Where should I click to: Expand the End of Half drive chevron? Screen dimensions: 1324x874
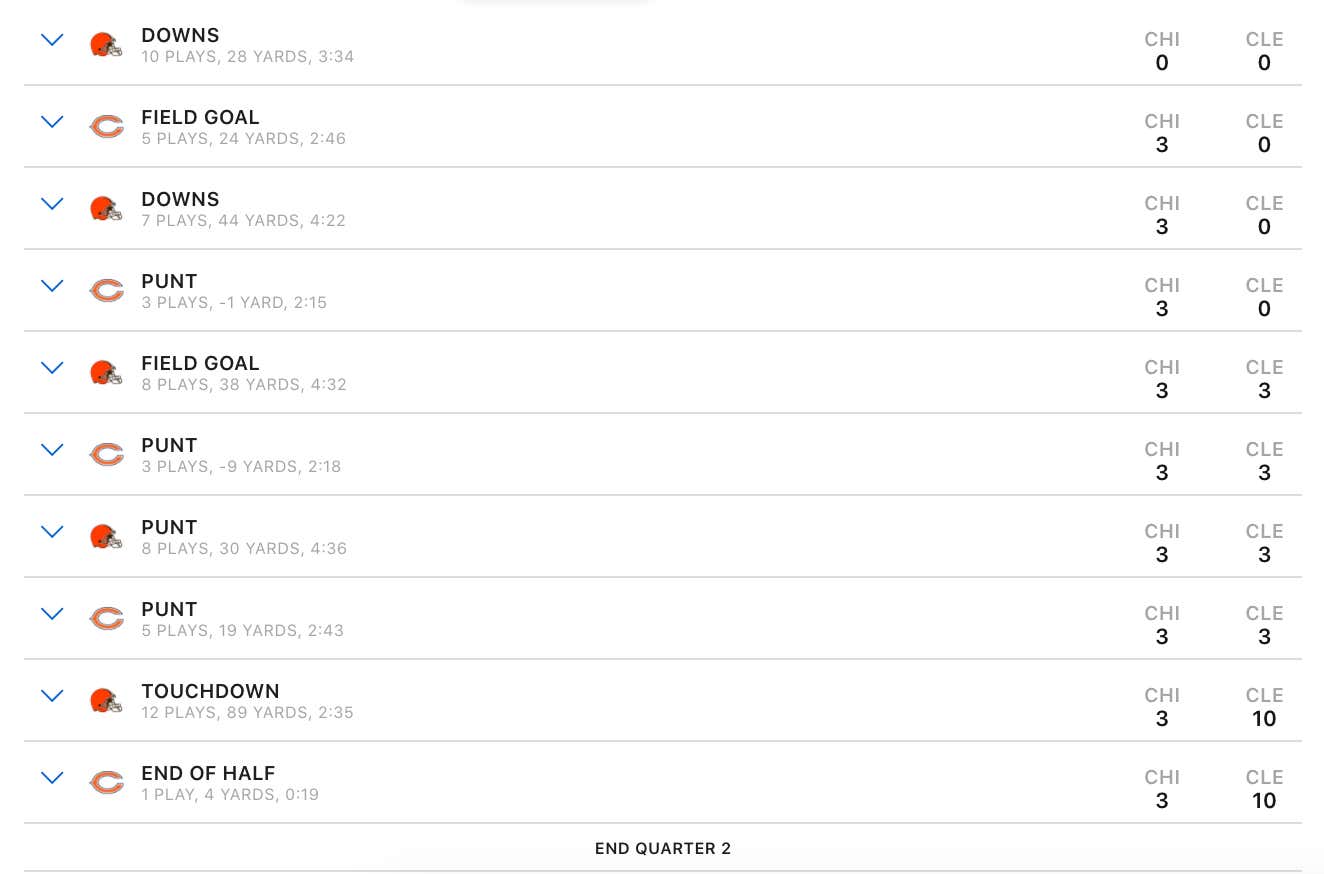coord(52,778)
